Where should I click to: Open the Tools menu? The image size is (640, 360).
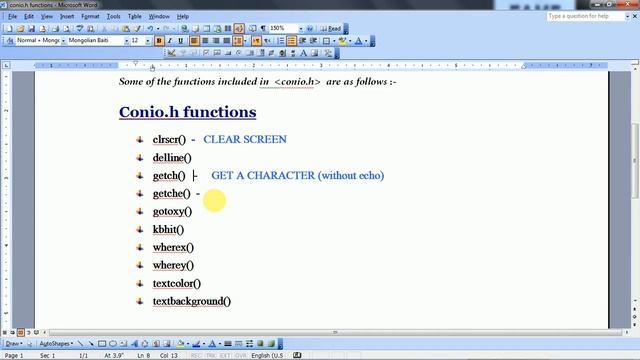pyautogui.click(x=113, y=16)
